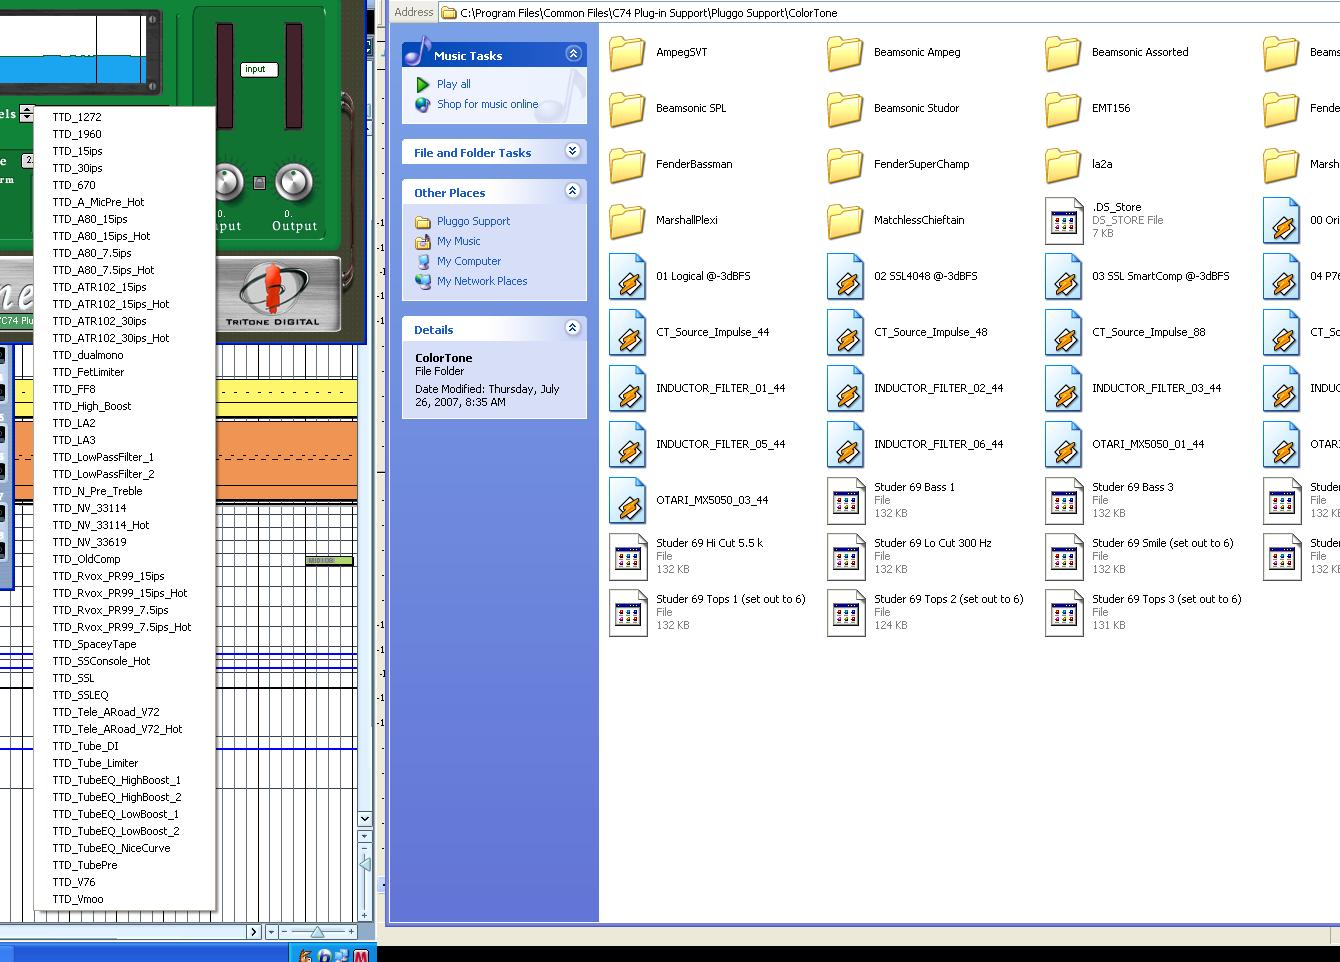Click the Play all link
This screenshot has height=962, width=1340.
453,84
